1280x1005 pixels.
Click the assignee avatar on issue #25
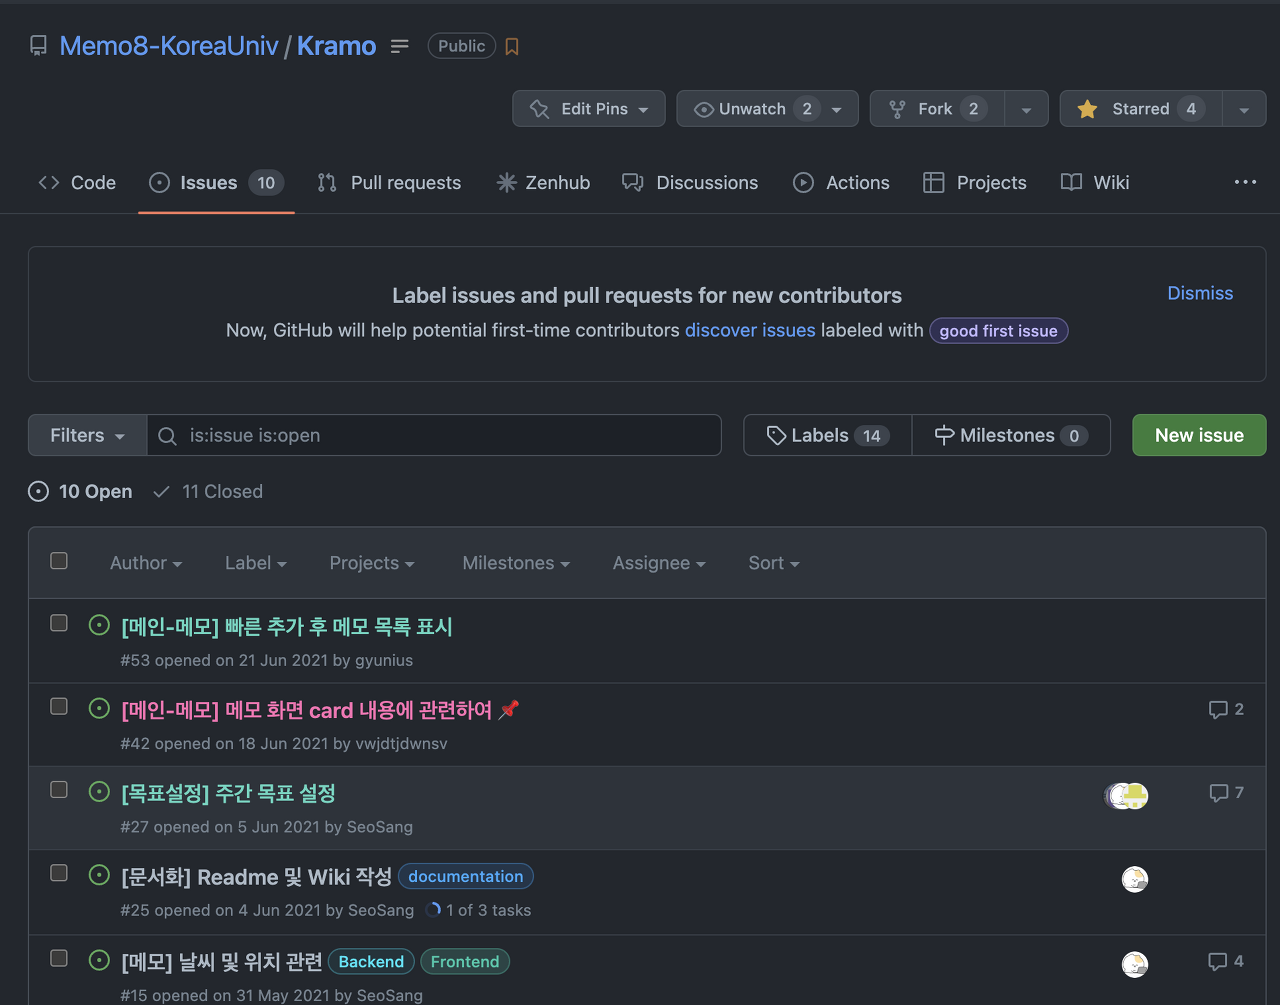tap(1135, 880)
